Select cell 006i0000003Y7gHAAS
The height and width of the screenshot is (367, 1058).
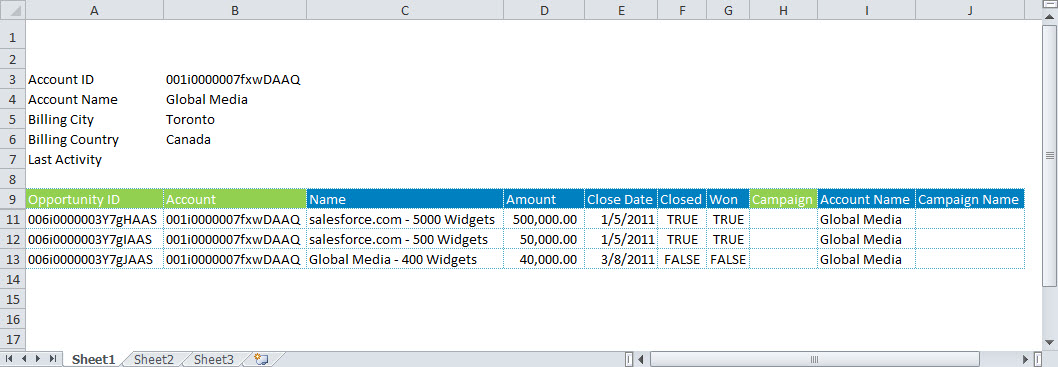94,219
